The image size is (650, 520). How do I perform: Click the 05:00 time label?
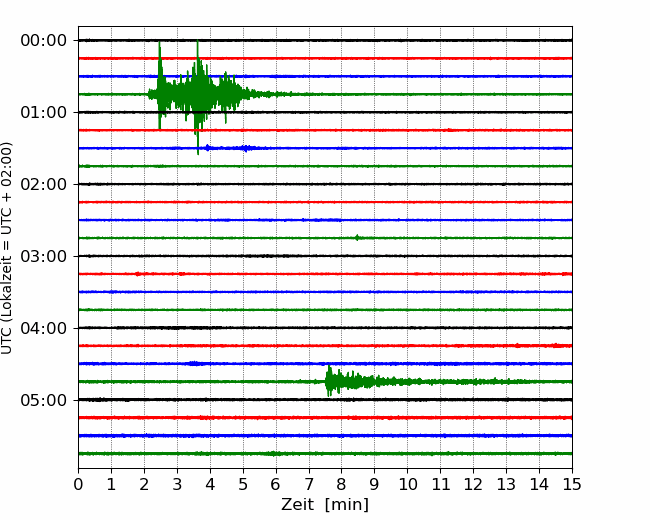[x=44, y=400]
